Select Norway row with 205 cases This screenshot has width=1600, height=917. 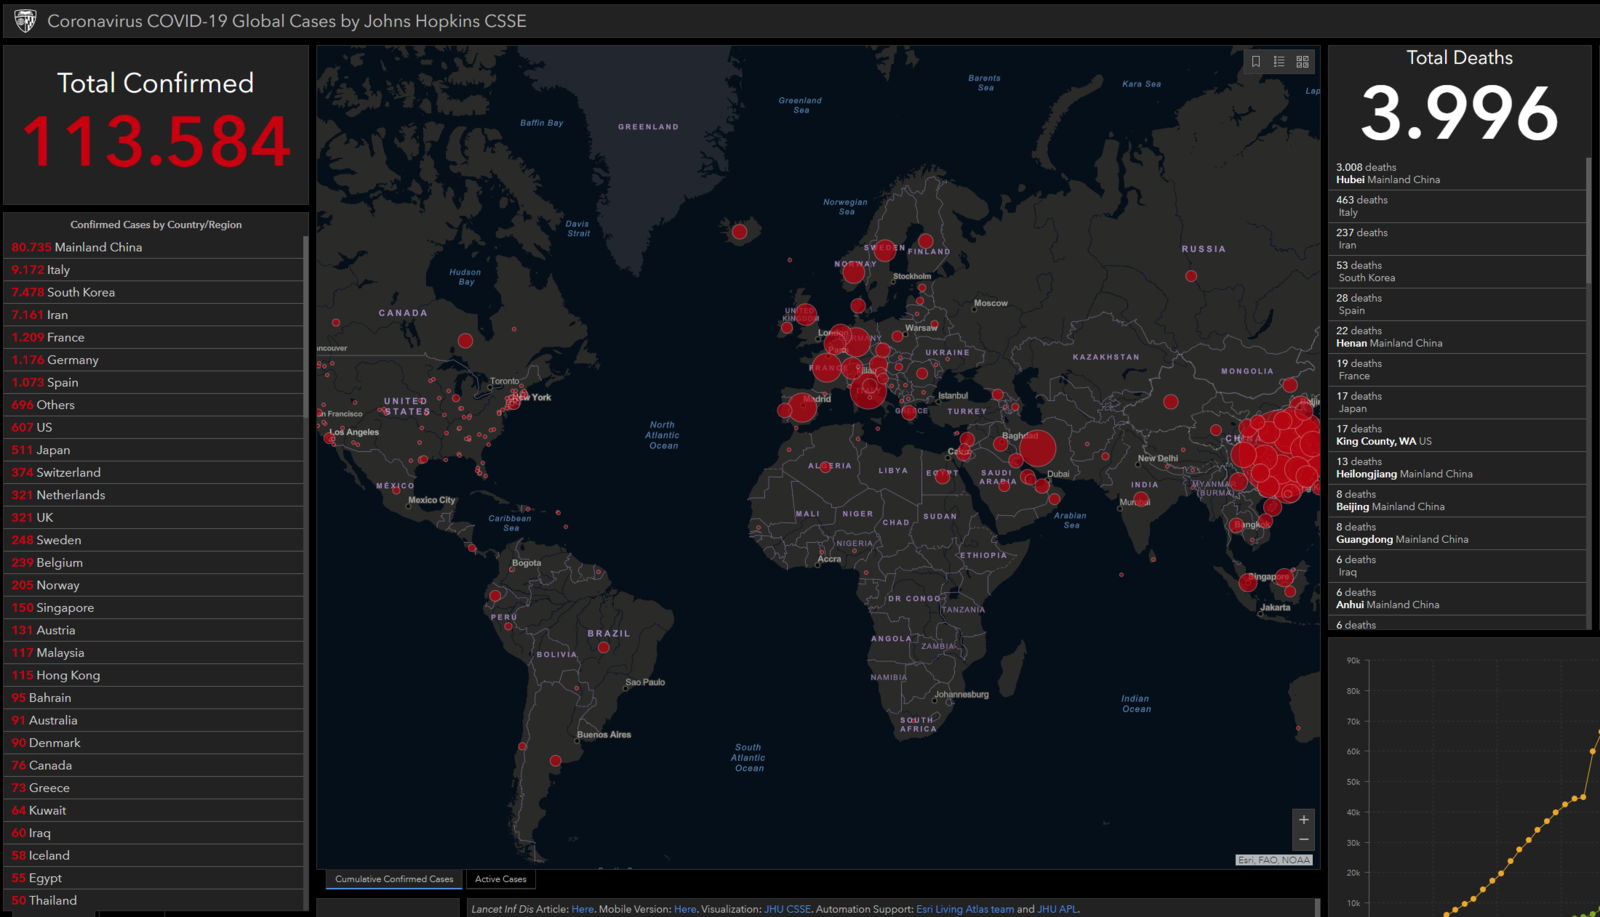point(153,585)
